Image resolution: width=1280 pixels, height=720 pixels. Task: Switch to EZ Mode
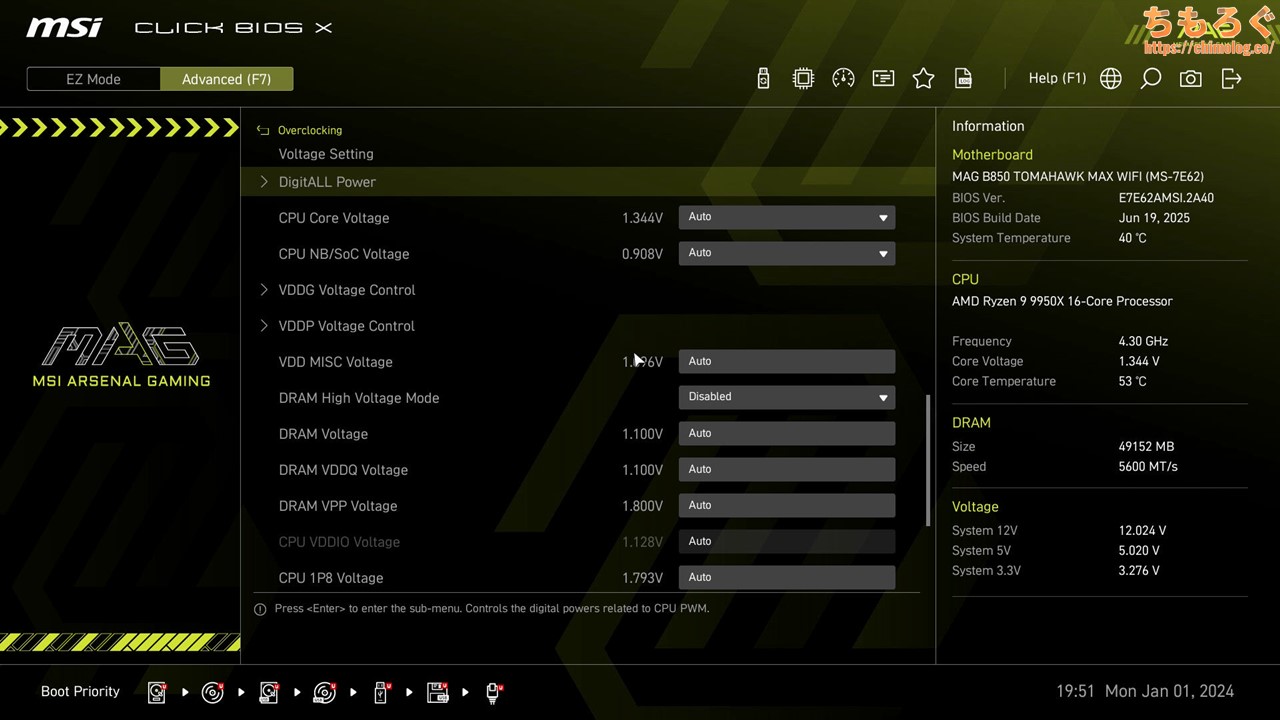click(x=93, y=79)
